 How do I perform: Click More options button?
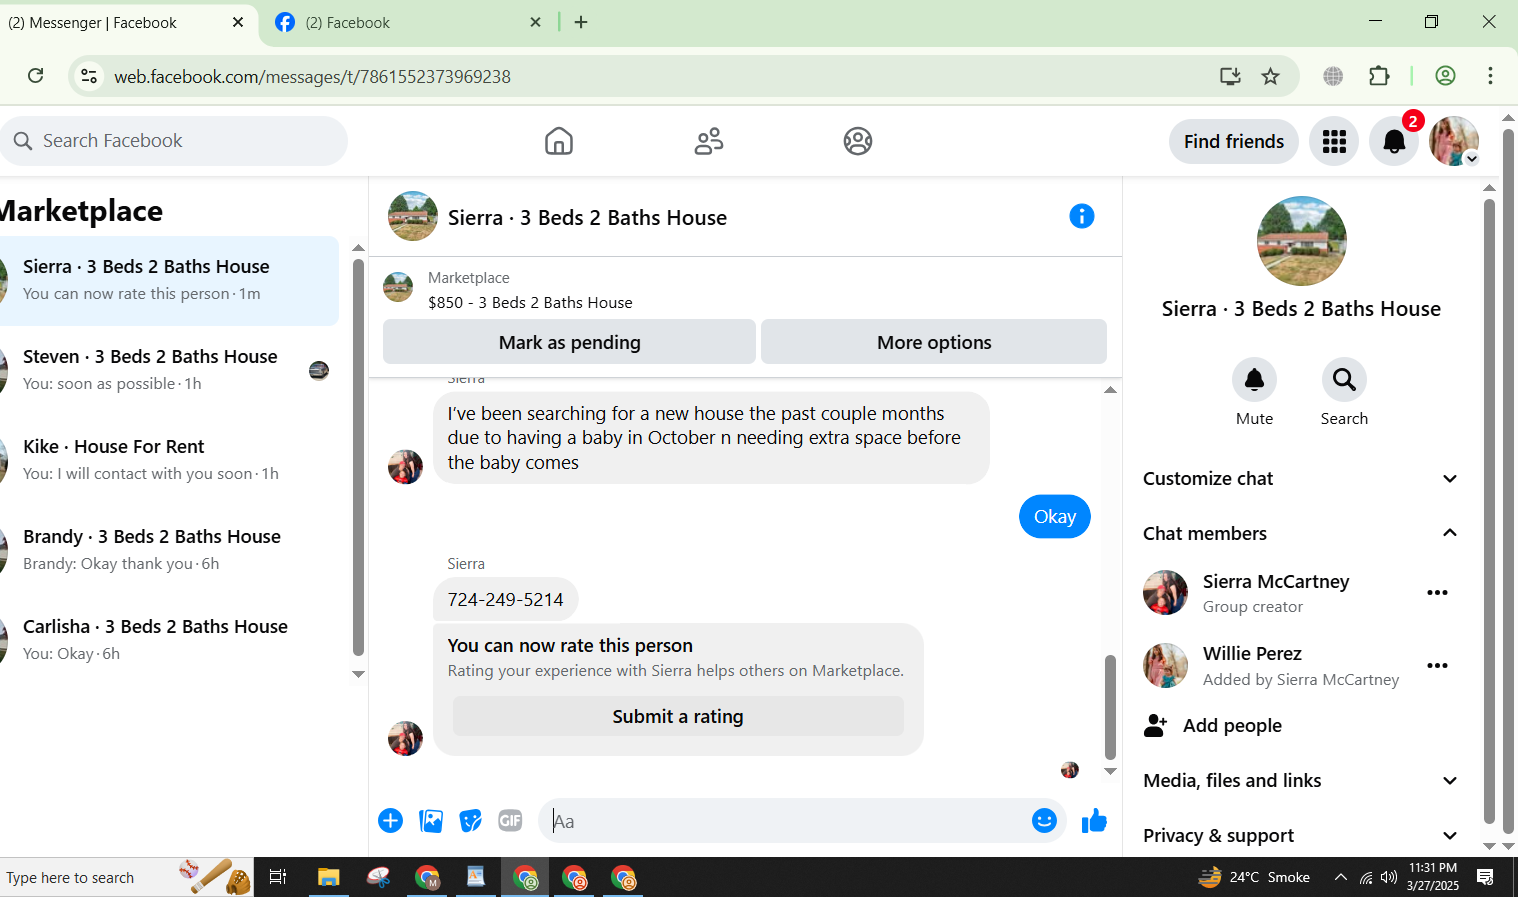pos(934,342)
